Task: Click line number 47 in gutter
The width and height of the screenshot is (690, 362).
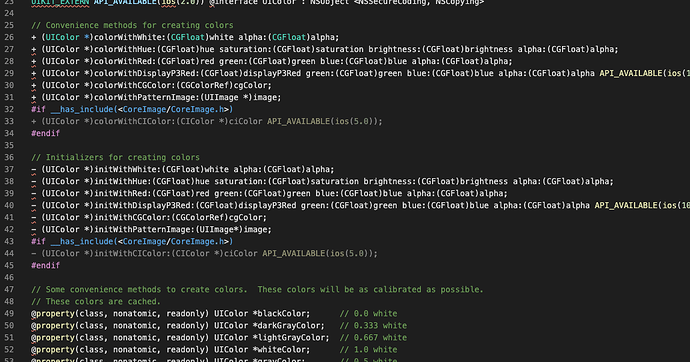Action: click(9, 289)
